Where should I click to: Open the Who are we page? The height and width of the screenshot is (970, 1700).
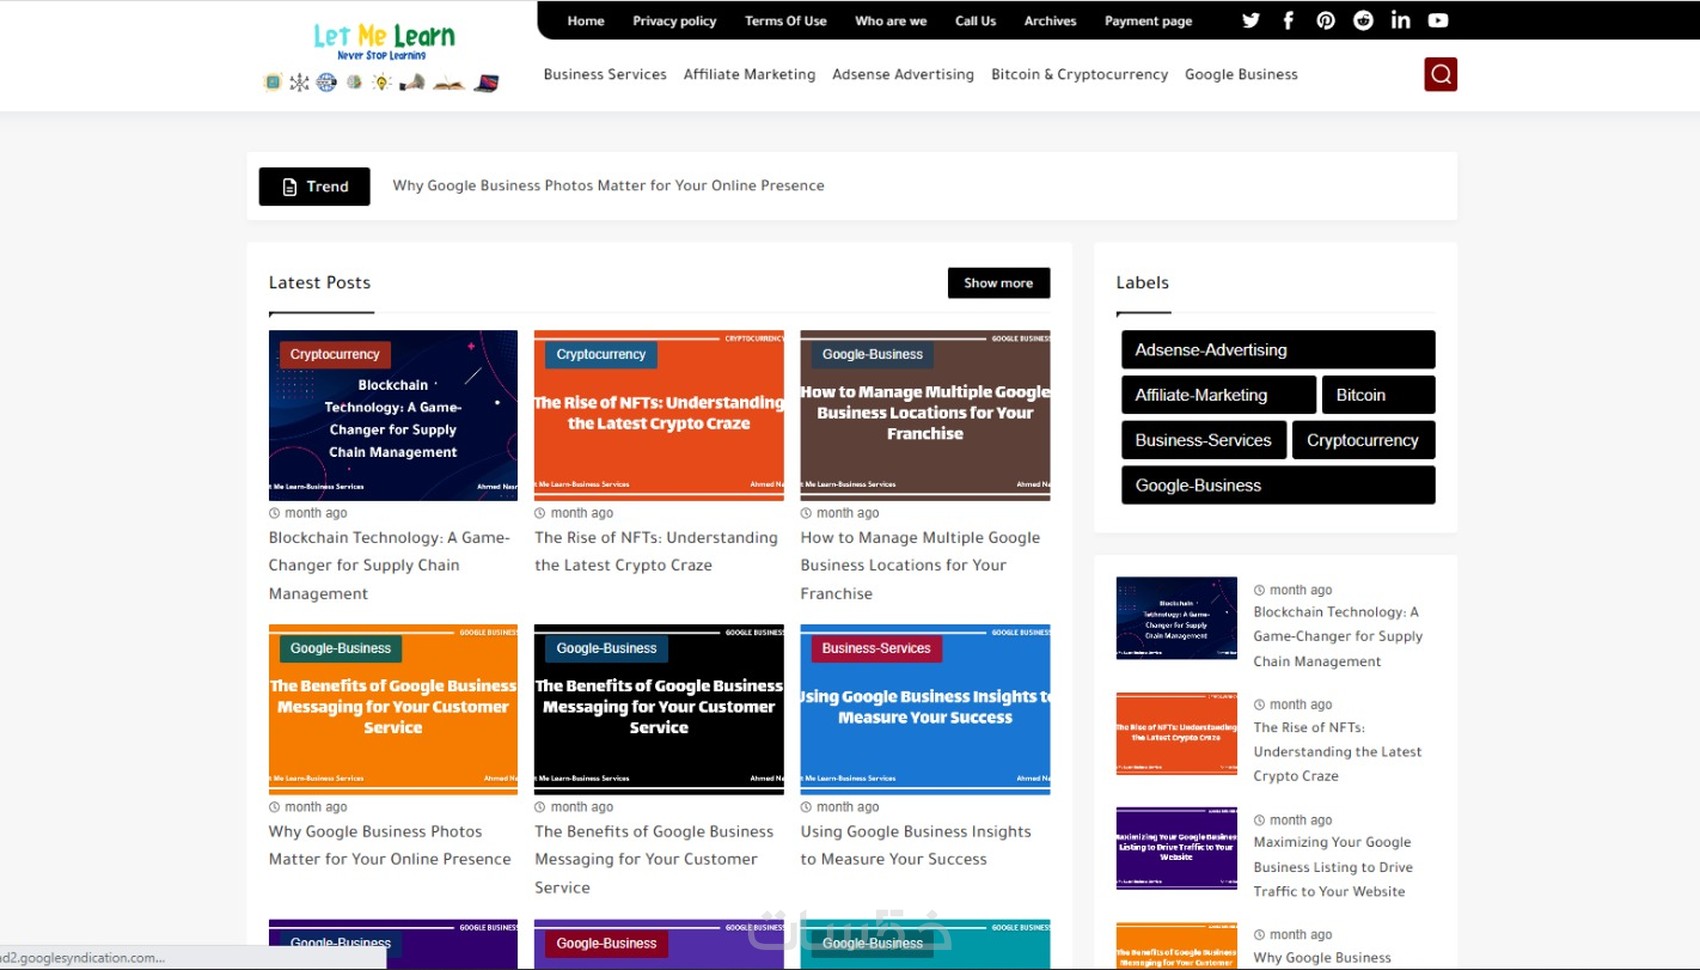click(x=890, y=21)
